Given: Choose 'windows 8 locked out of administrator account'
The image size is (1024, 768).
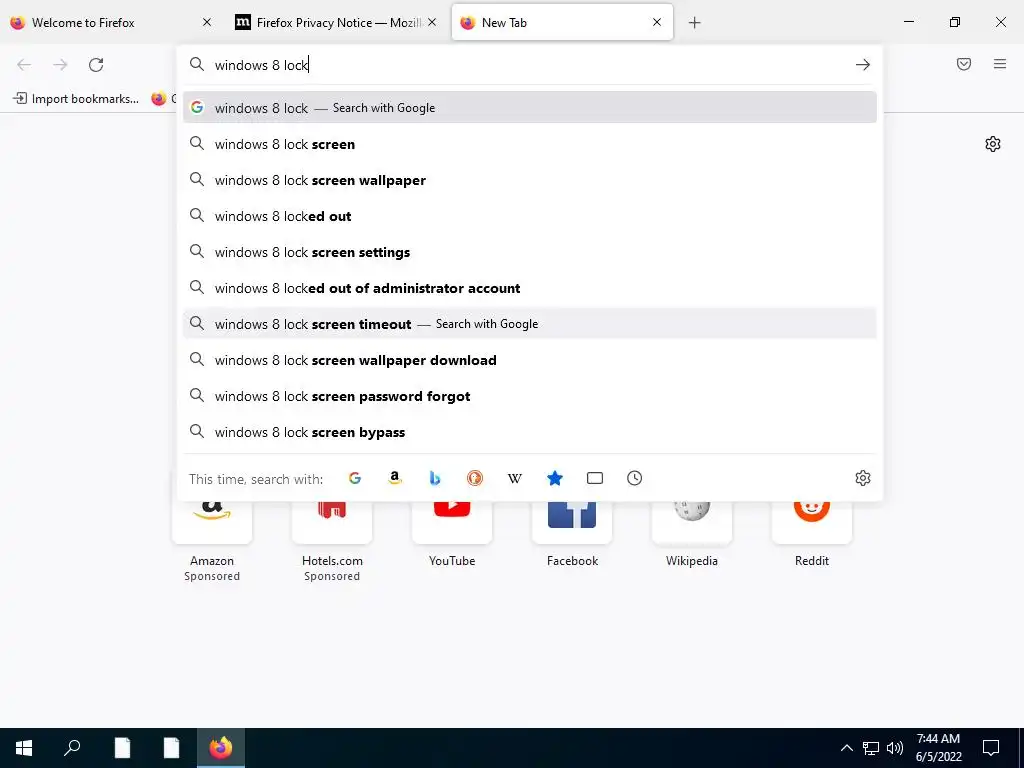Looking at the screenshot, I should click(530, 288).
